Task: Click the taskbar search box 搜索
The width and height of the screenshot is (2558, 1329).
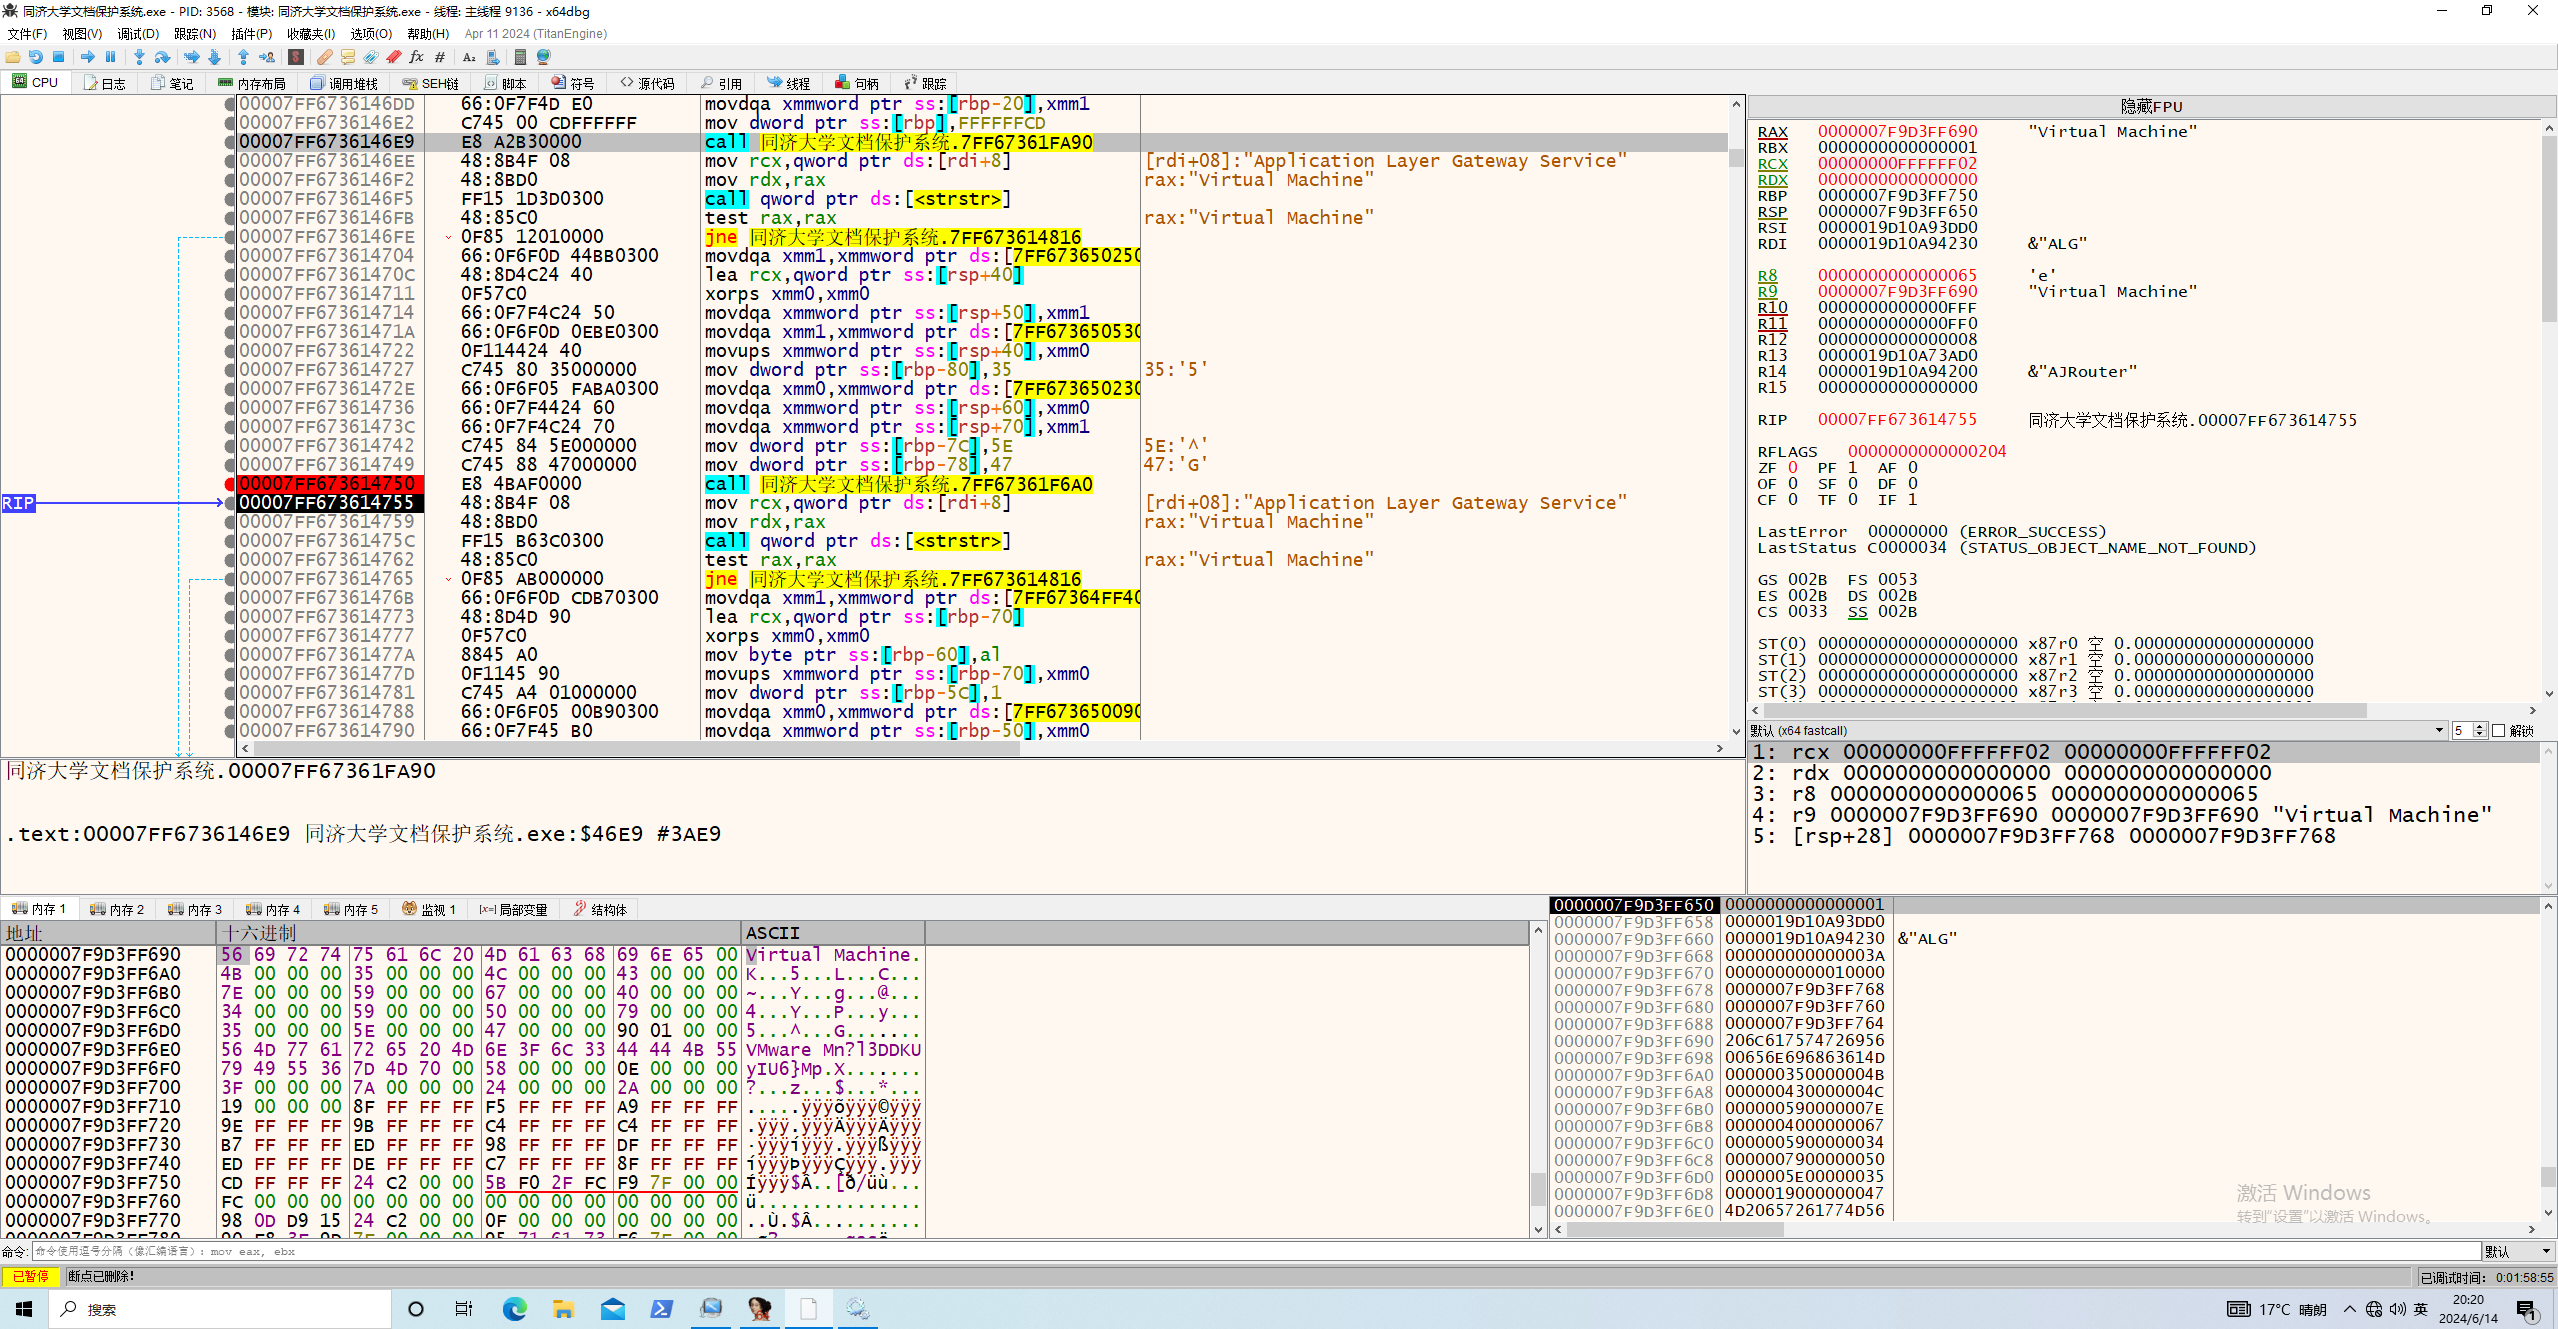Action: click(x=220, y=1309)
